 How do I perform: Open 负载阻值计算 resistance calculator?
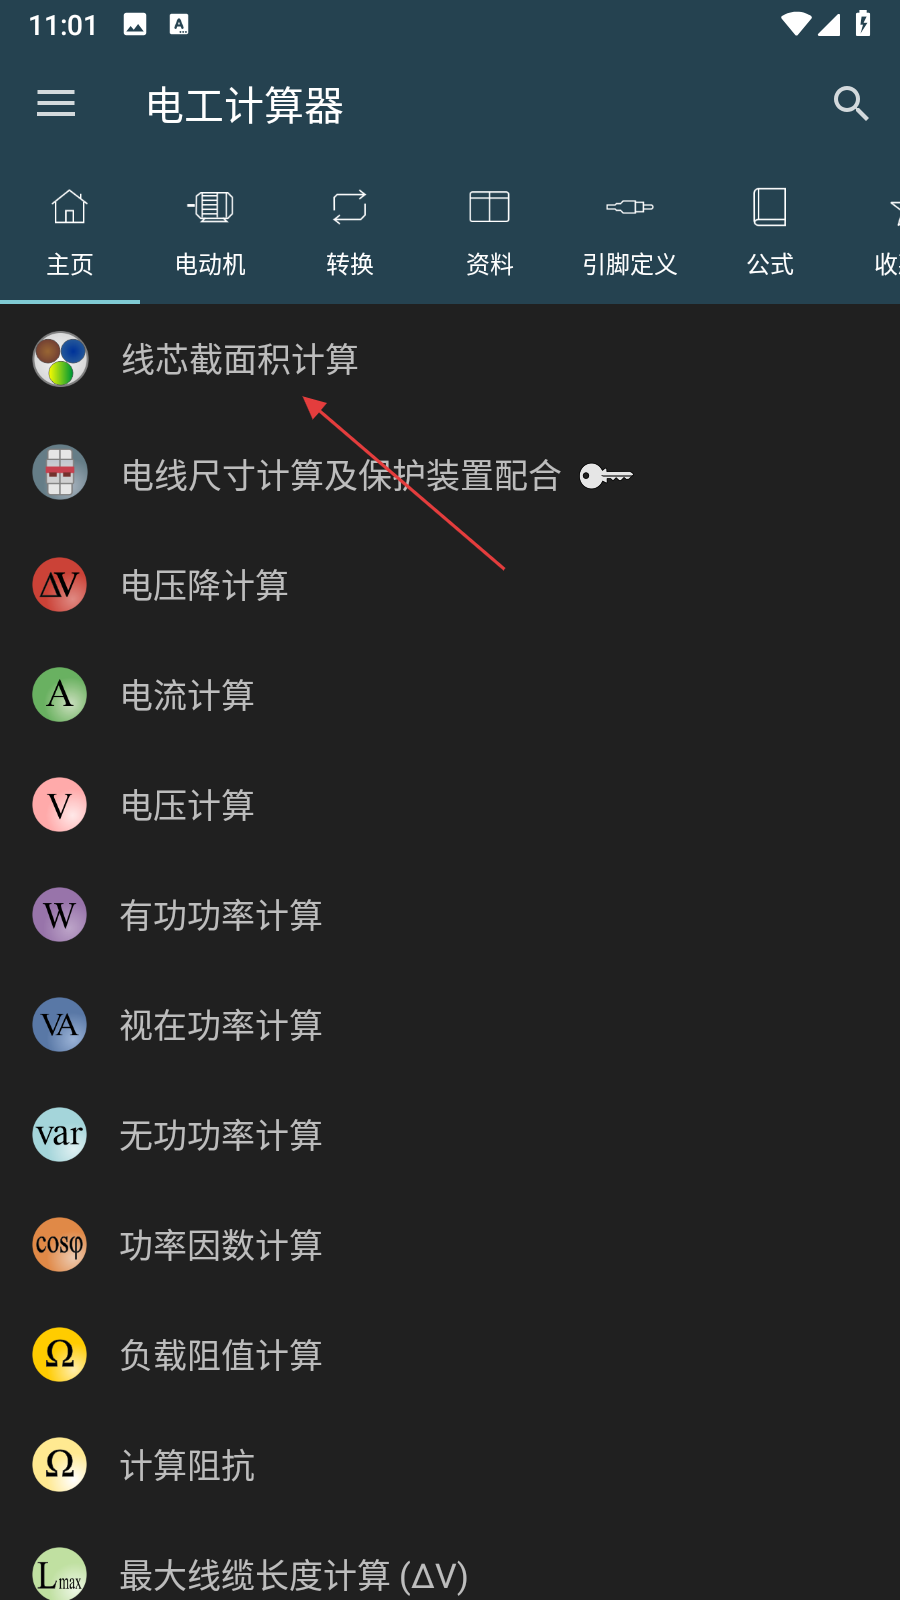pyautogui.click(x=450, y=1354)
